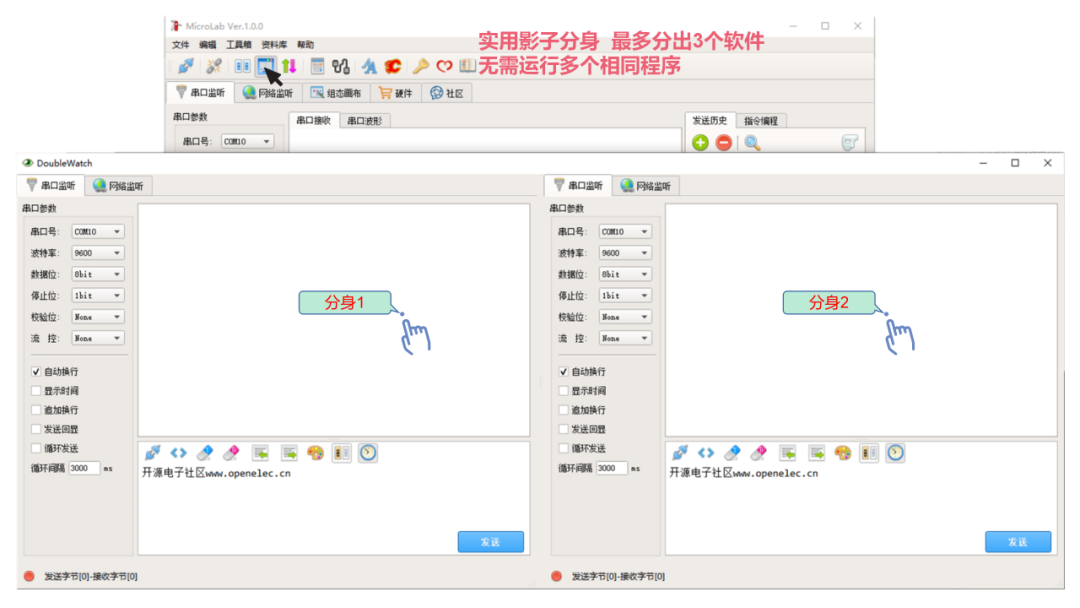
Task: Click the two-panel split icon in MicroLab toolbar
Action: [x=242, y=66]
